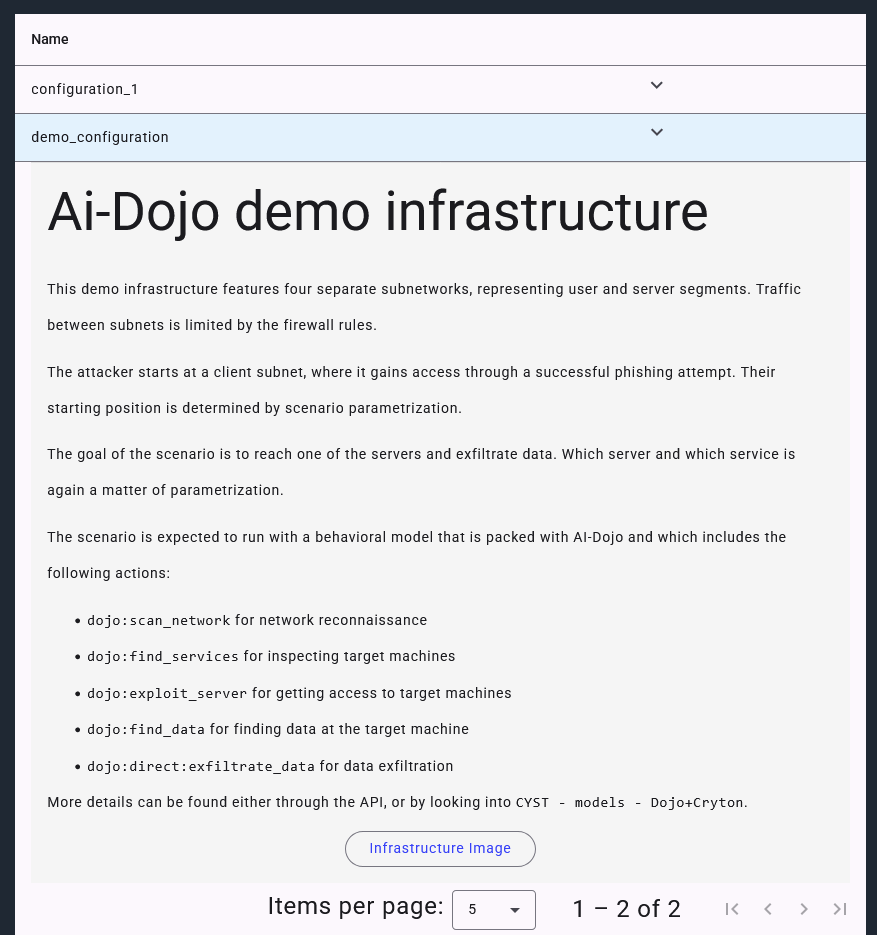Click the dojo:find_data action text

click(x=146, y=730)
